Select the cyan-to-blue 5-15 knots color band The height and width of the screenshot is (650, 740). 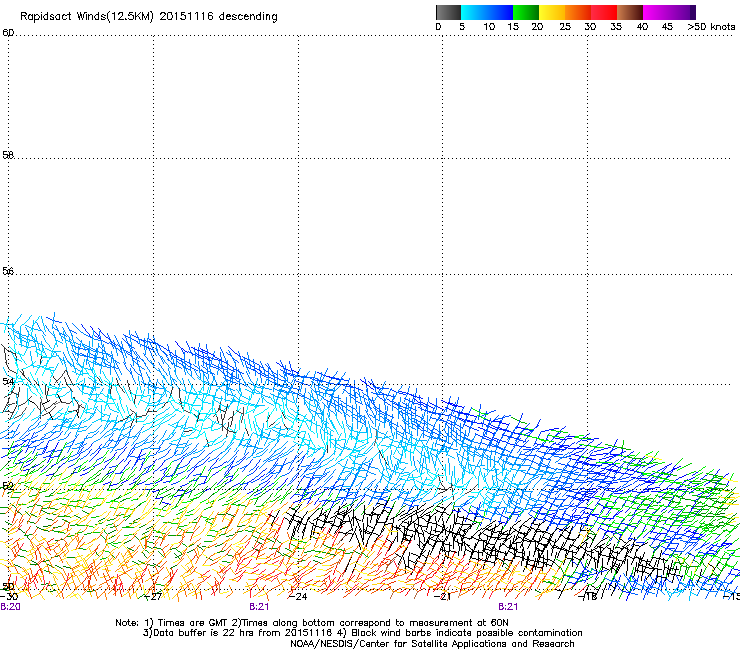[487, 12]
